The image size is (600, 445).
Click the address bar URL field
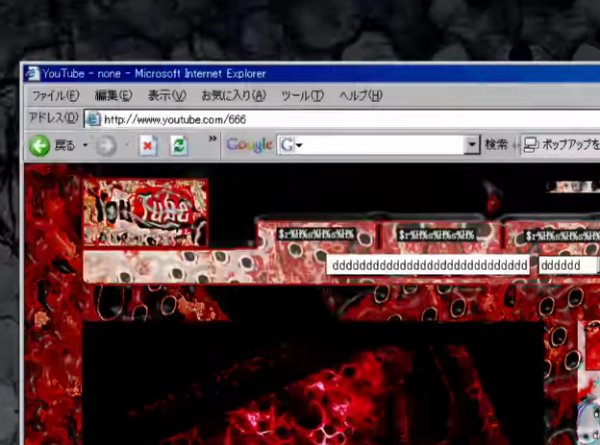[342, 119]
